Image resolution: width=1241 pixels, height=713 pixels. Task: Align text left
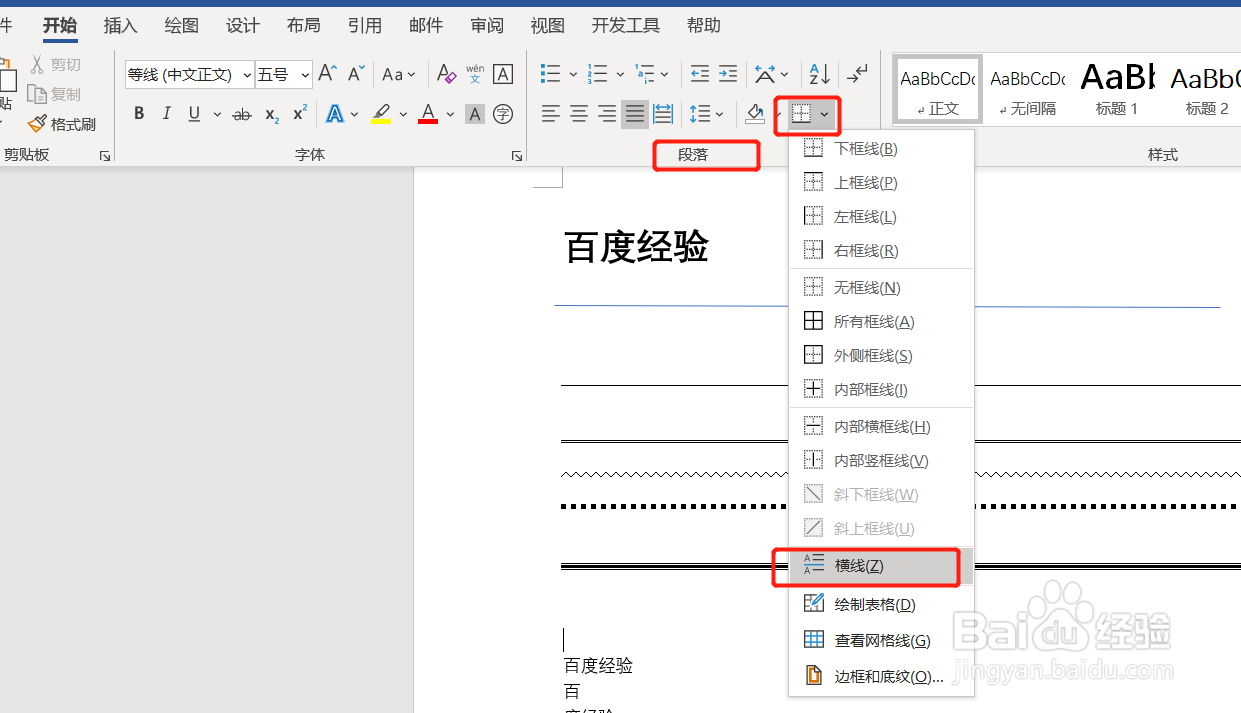[x=551, y=114]
